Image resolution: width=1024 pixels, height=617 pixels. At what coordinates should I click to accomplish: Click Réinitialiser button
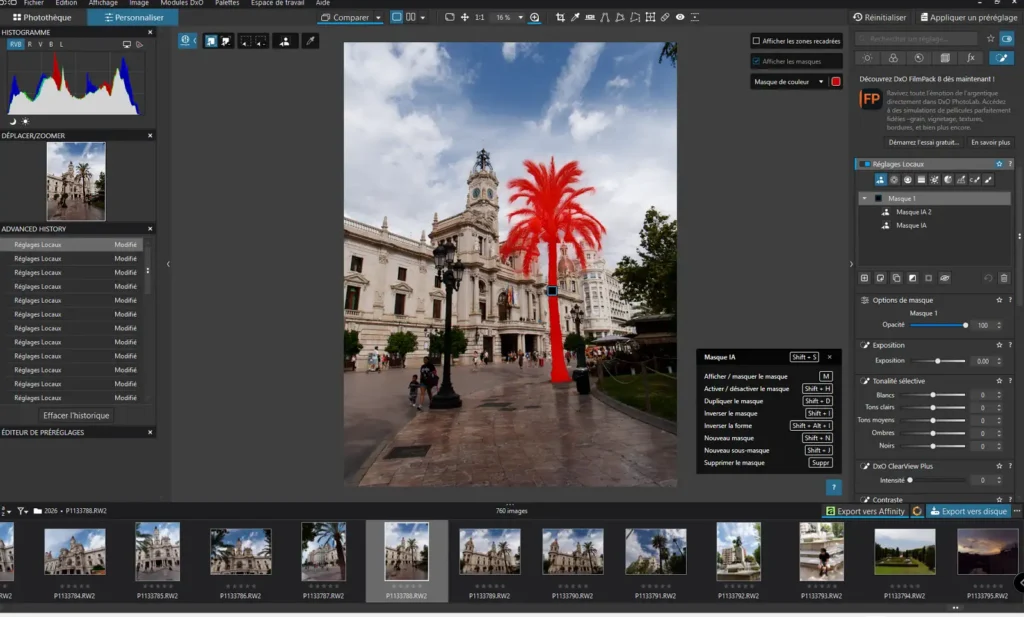pos(880,18)
